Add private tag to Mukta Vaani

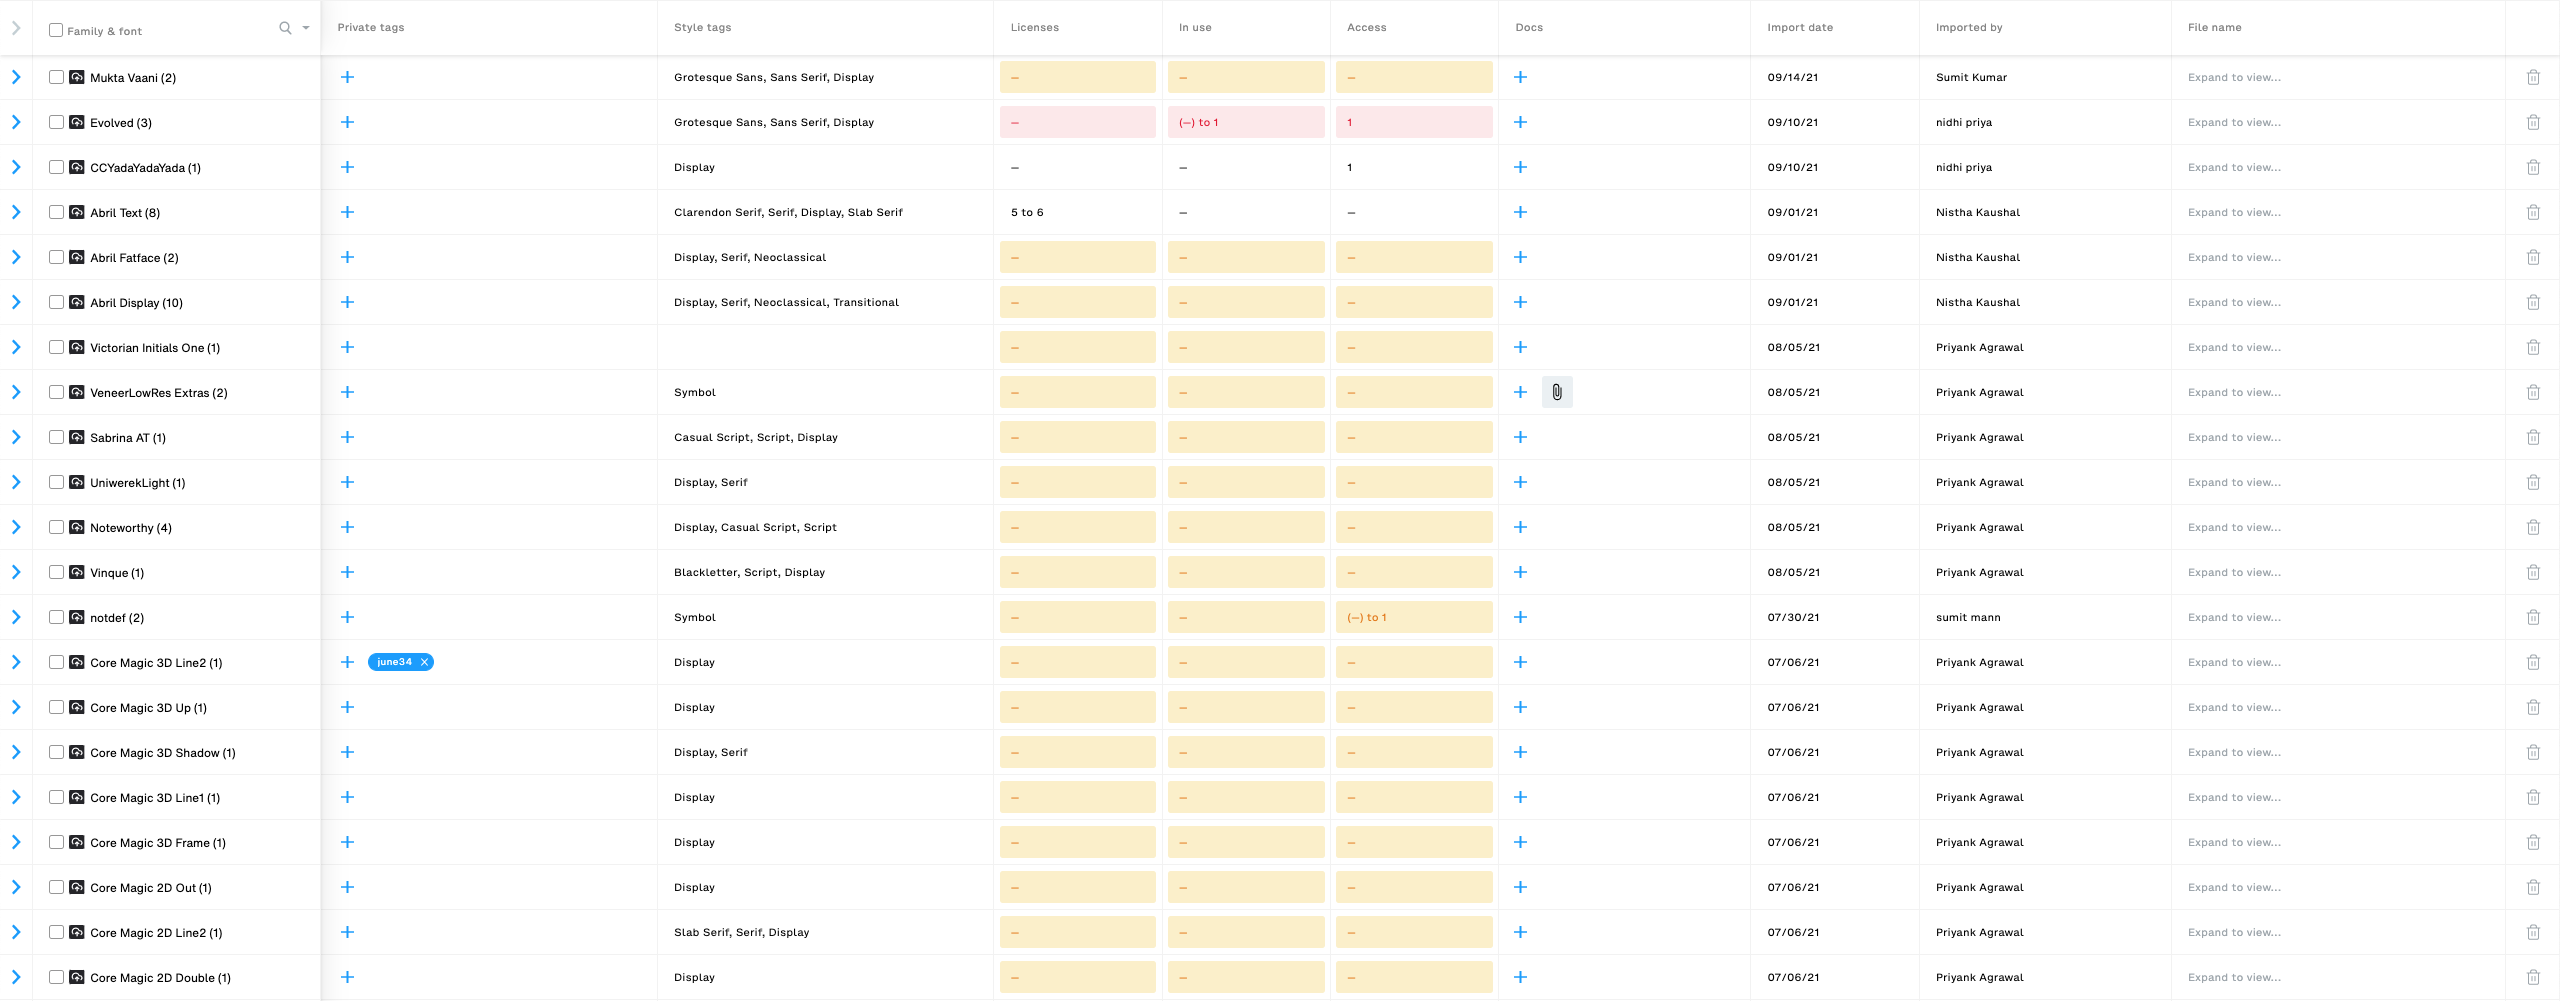tap(347, 77)
